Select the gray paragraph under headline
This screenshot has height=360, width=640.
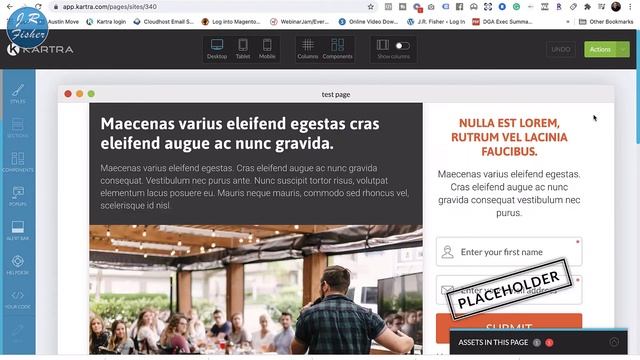tap(255, 187)
